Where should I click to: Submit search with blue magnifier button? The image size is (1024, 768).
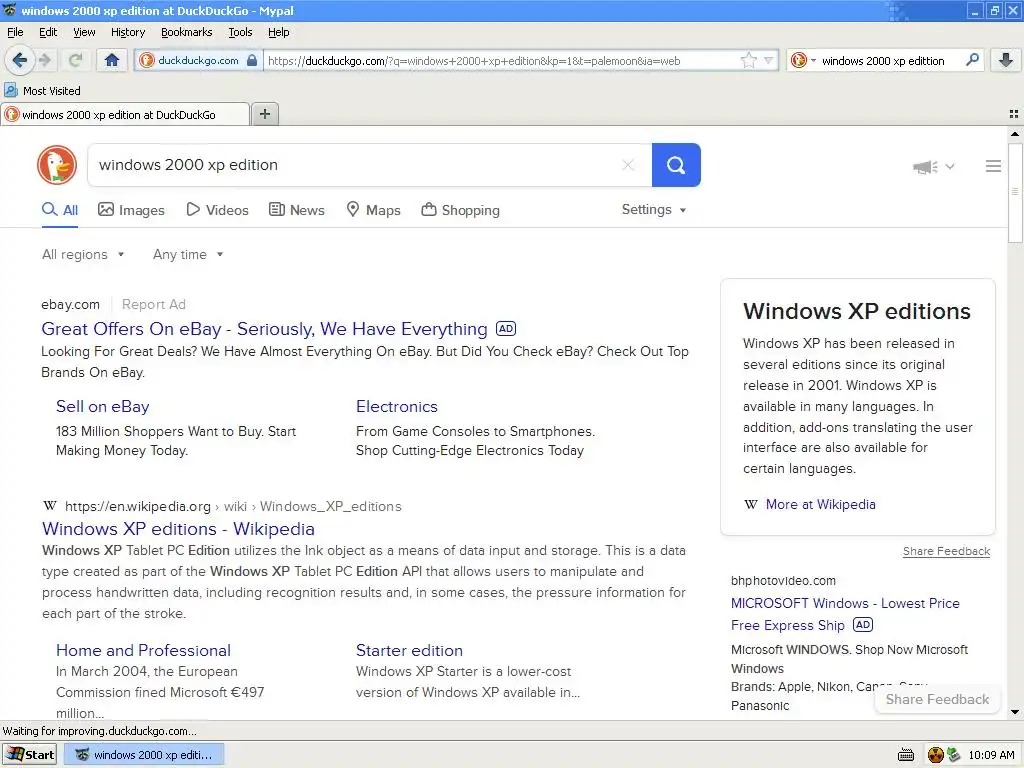tap(676, 165)
